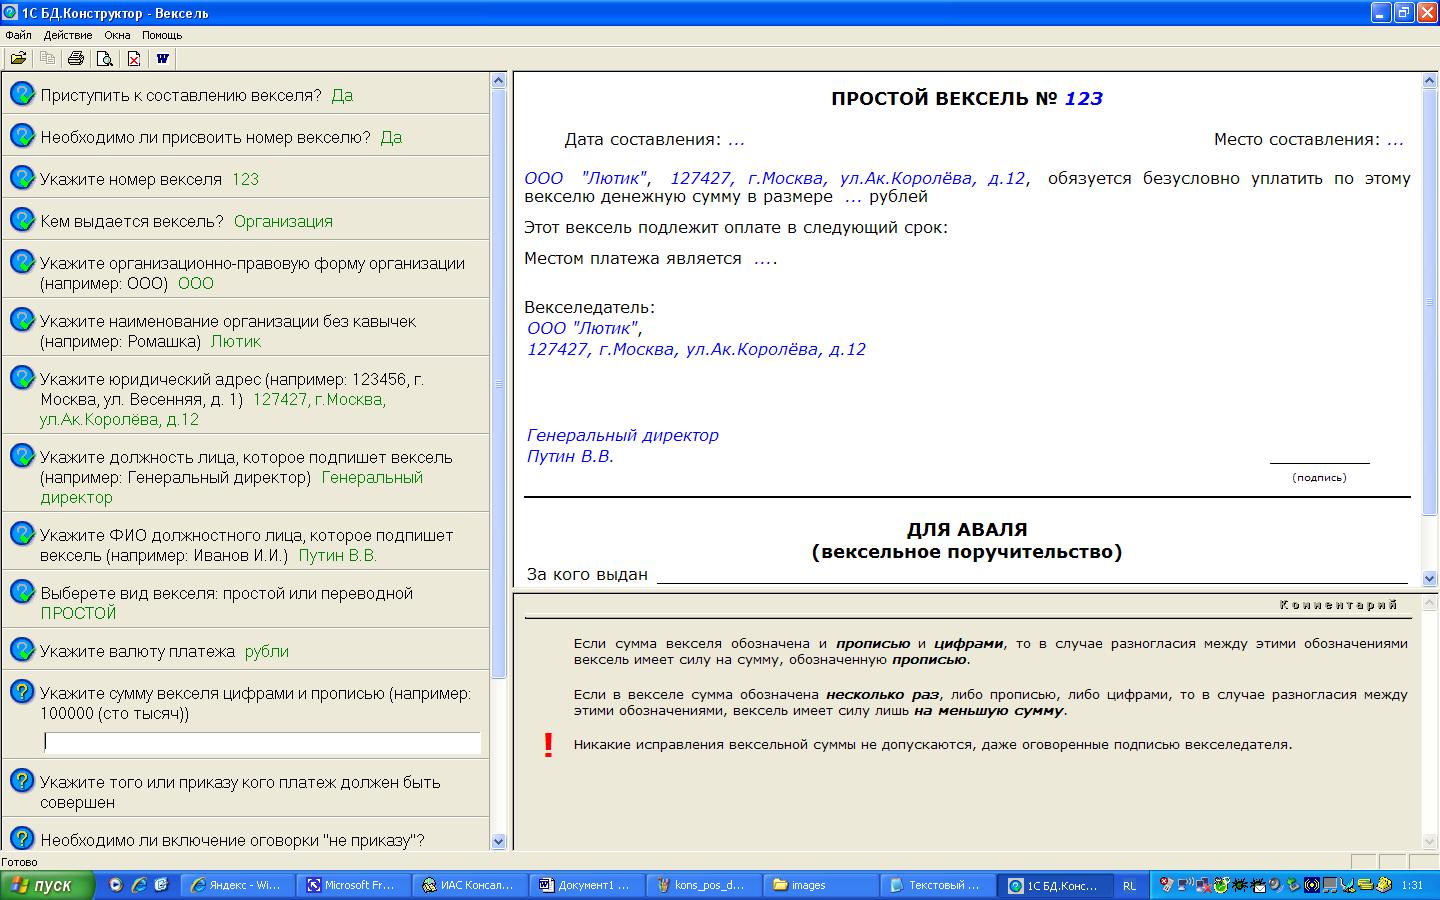Click the Print toolbar icon
Screen dimensions: 1440x900
click(x=76, y=58)
